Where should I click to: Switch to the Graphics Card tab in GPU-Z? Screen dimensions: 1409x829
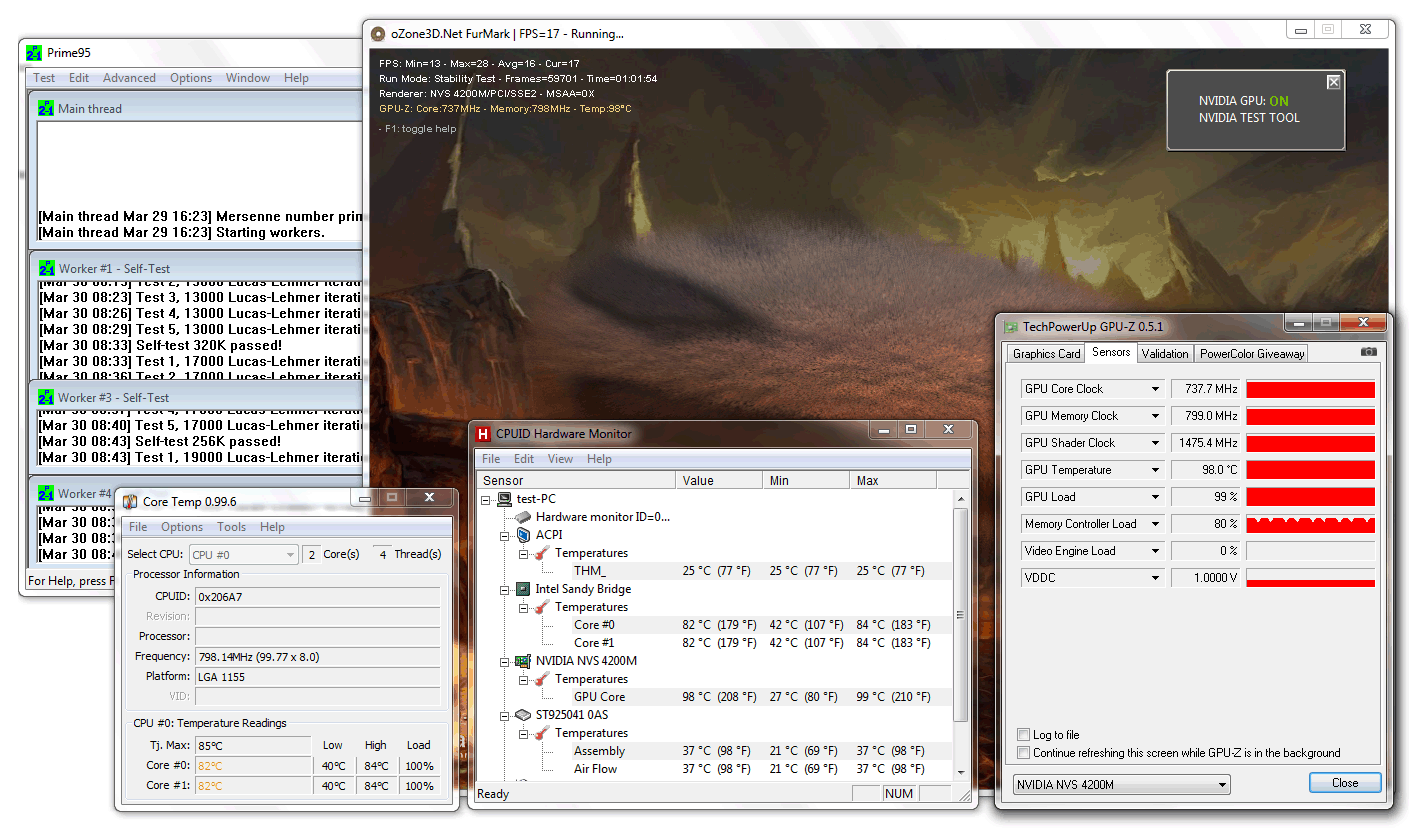[x=1046, y=353]
